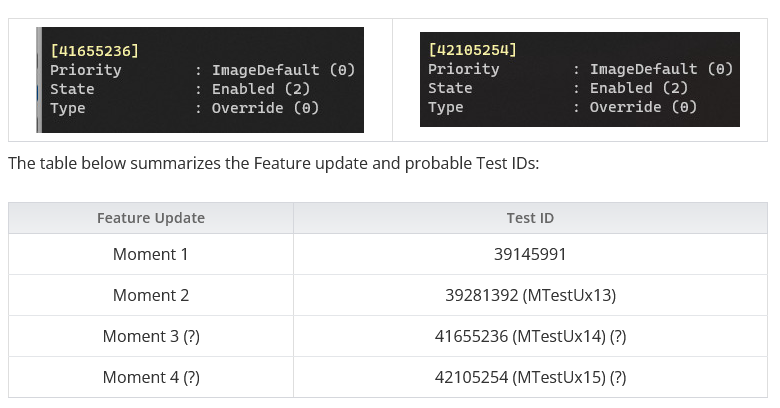Click the 42105254 (MTestUx15) cell

click(x=530, y=377)
